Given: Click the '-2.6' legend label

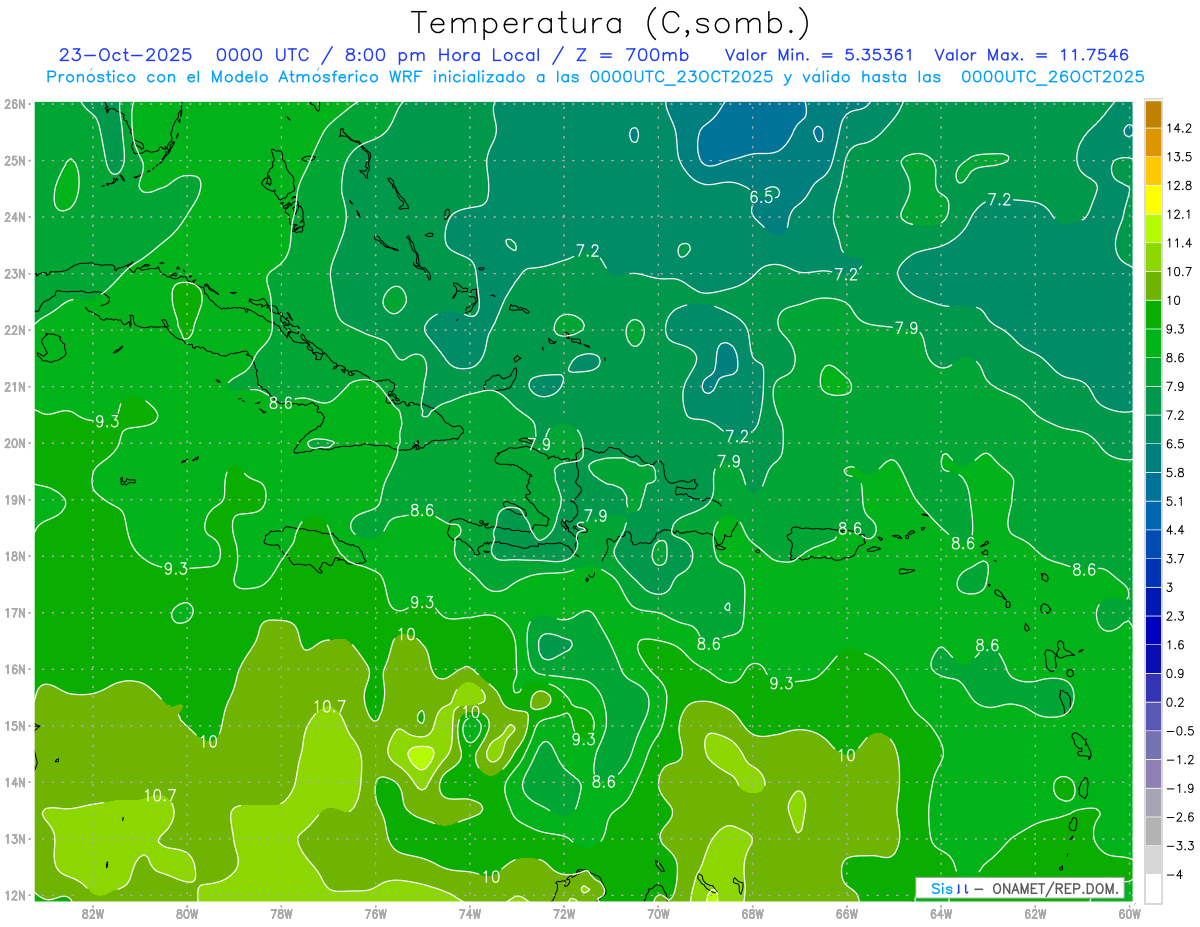Looking at the screenshot, I should pyautogui.click(x=1180, y=817).
